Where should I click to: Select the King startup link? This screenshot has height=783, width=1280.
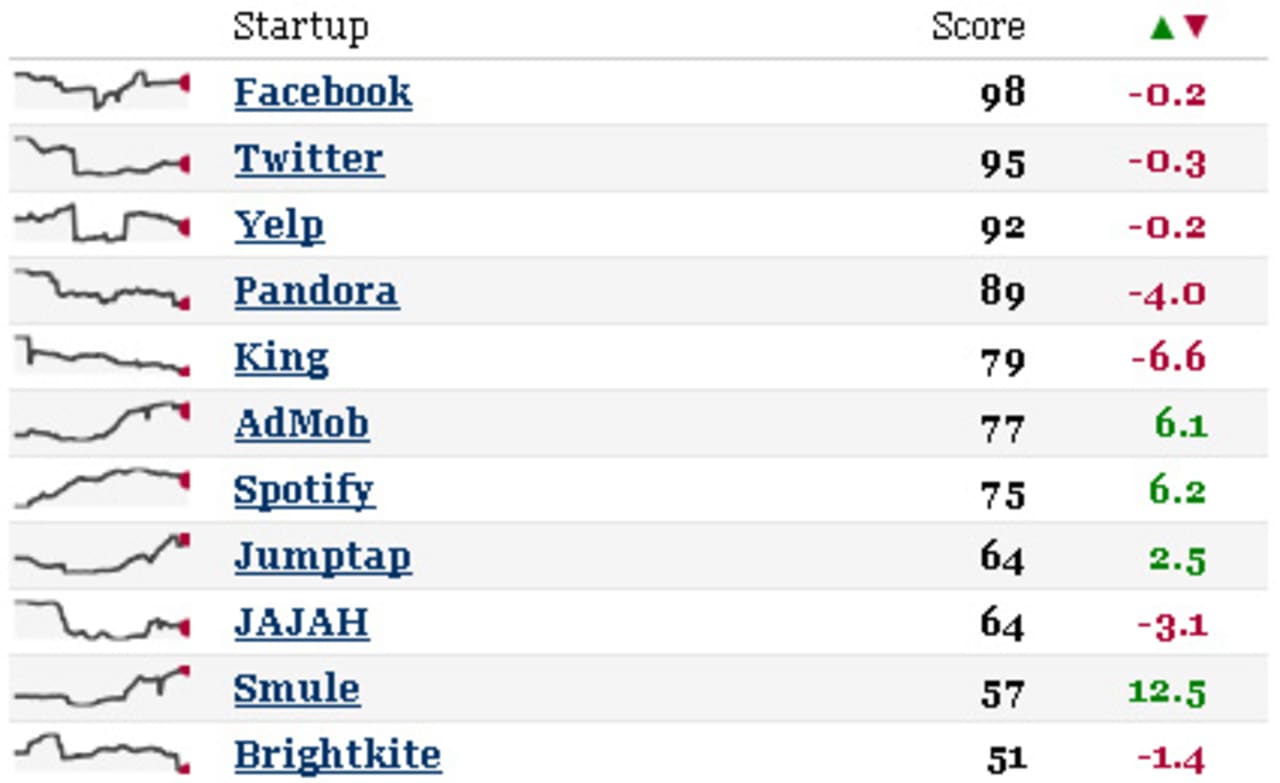[x=281, y=358]
